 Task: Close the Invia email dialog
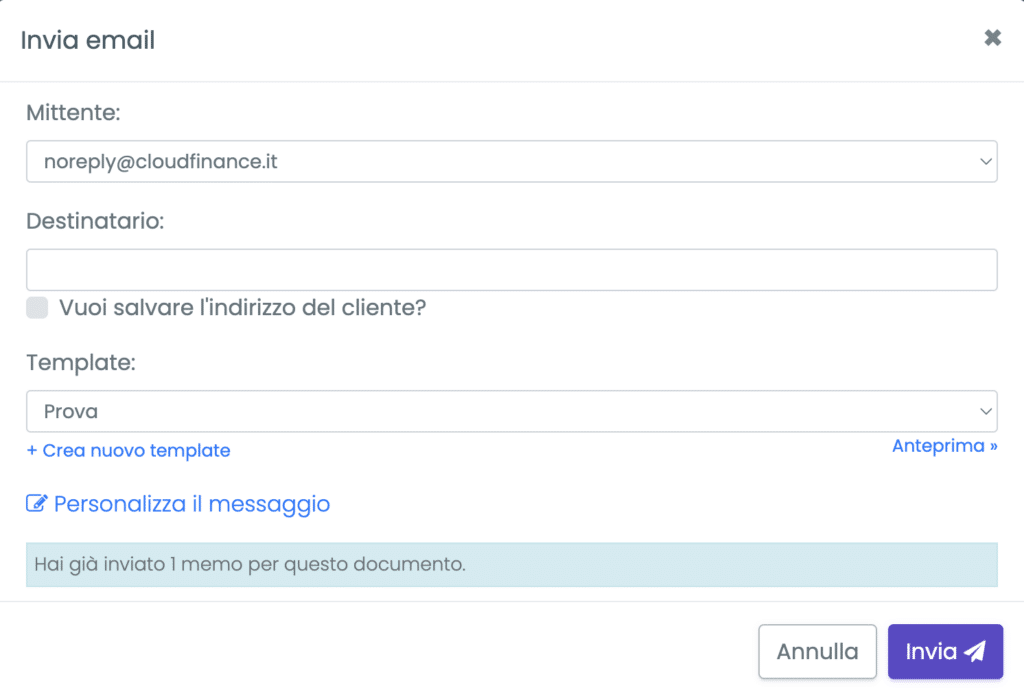click(x=993, y=38)
